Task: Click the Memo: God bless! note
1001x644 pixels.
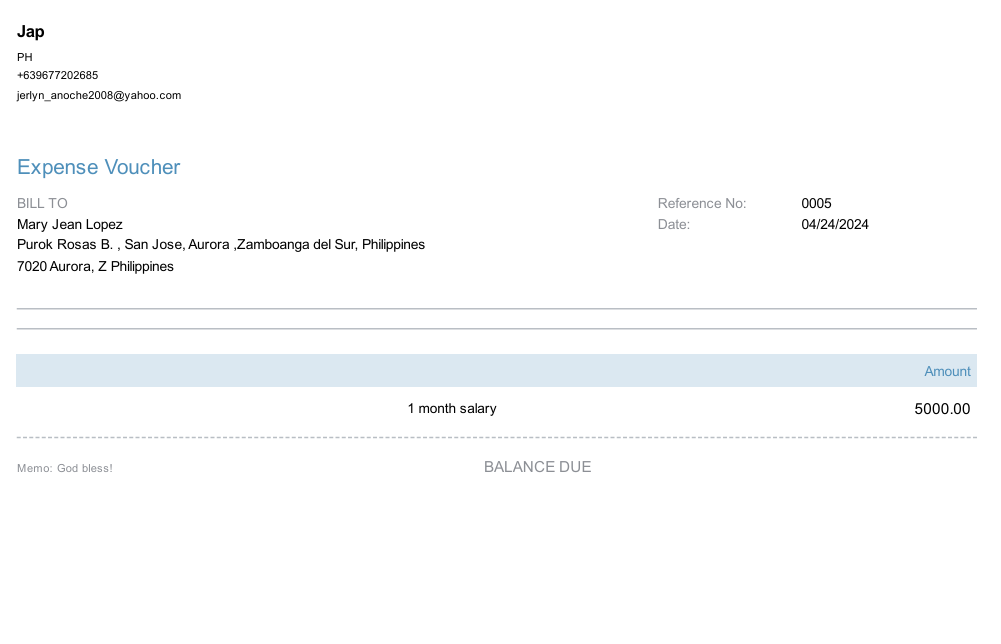Action: coord(64,468)
